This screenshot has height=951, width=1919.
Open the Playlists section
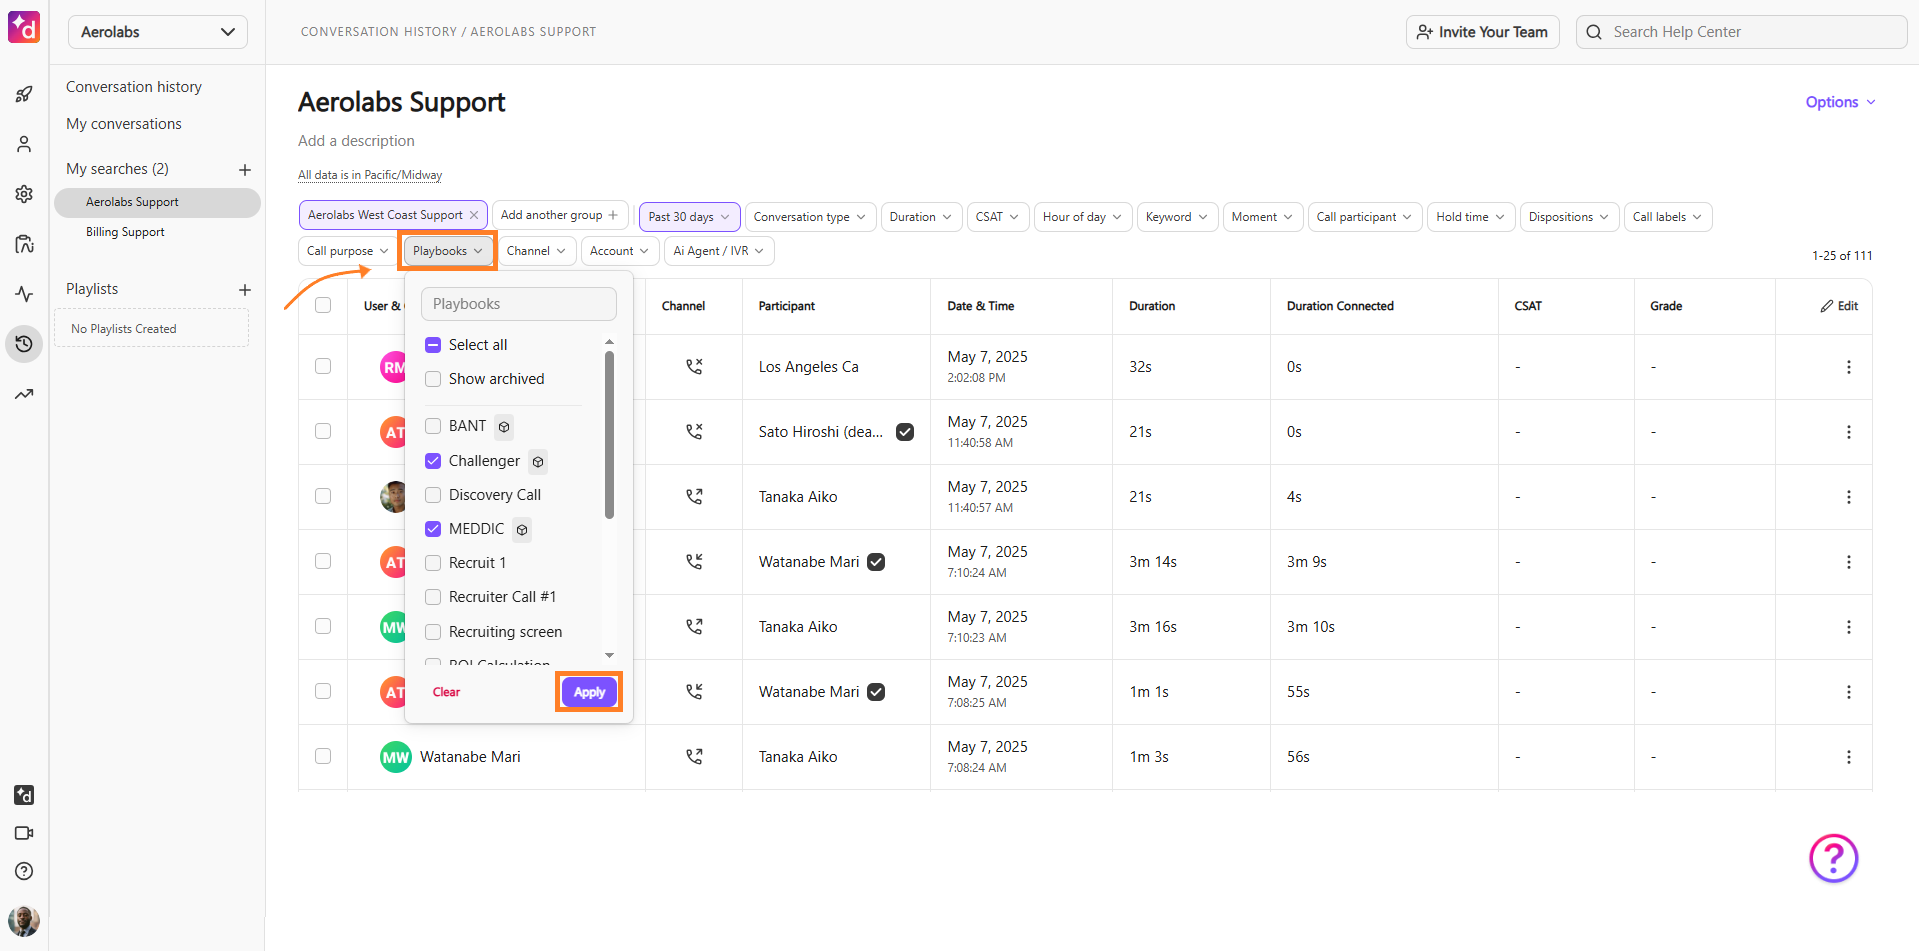click(92, 289)
